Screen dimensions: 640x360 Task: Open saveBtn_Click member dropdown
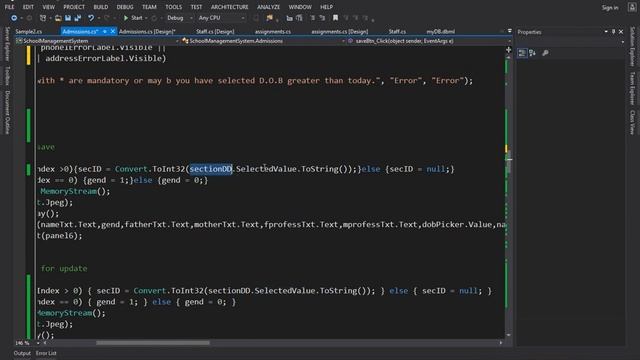pos(430,41)
